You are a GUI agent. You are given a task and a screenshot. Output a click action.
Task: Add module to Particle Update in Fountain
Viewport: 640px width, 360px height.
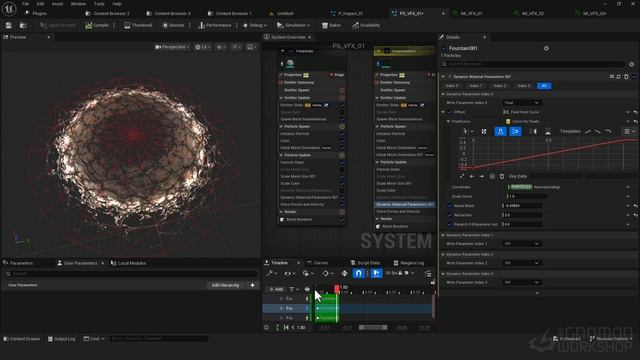tap(342, 156)
